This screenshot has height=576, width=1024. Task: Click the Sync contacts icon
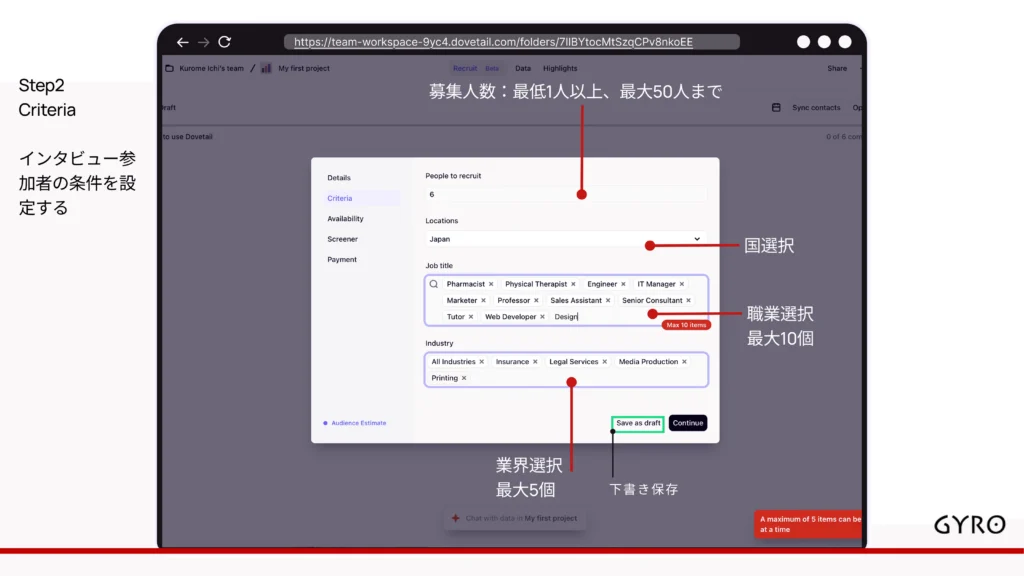[776, 108]
